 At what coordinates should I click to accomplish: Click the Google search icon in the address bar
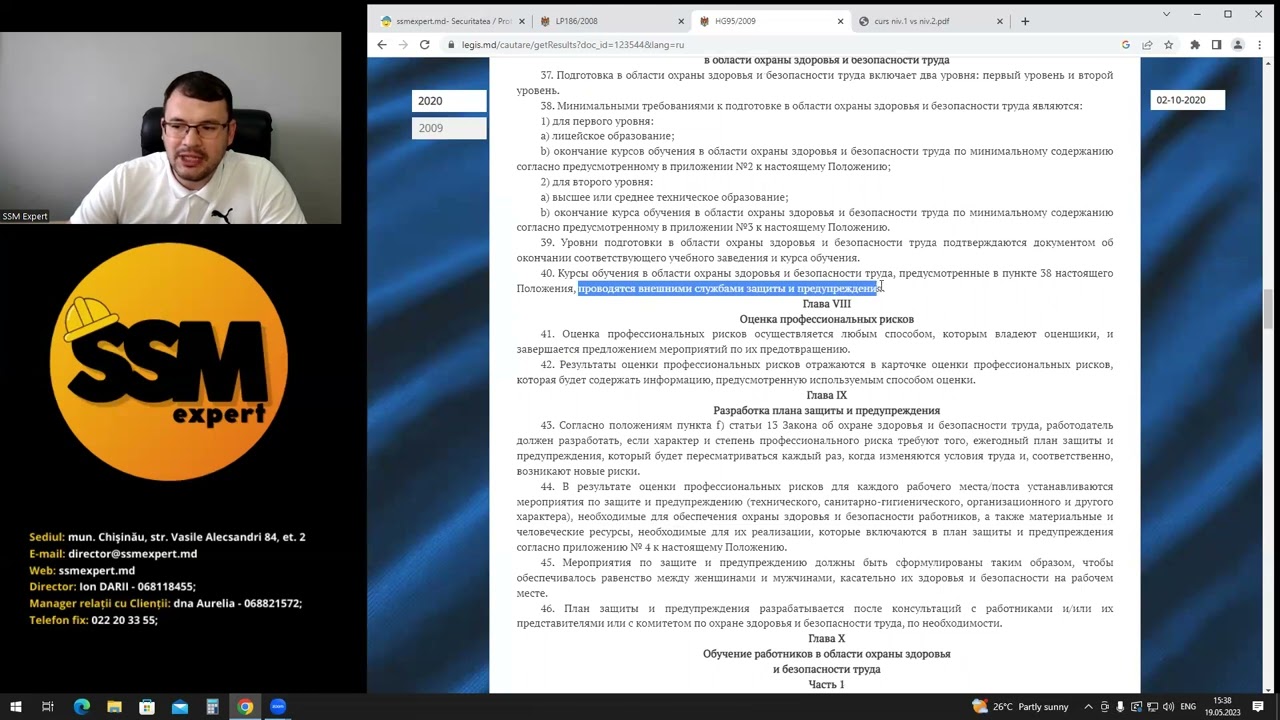click(x=1126, y=45)
